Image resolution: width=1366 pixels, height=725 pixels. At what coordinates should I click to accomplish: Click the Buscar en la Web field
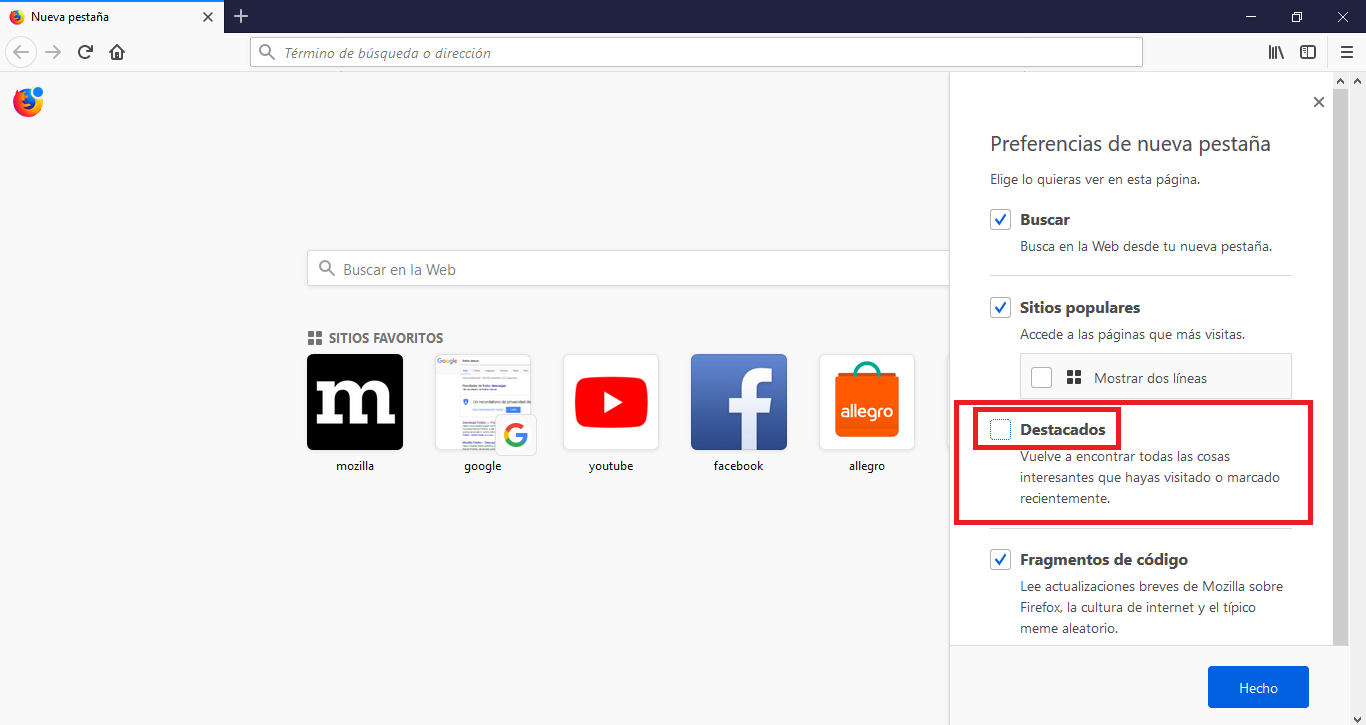click(x=628, y=269)
